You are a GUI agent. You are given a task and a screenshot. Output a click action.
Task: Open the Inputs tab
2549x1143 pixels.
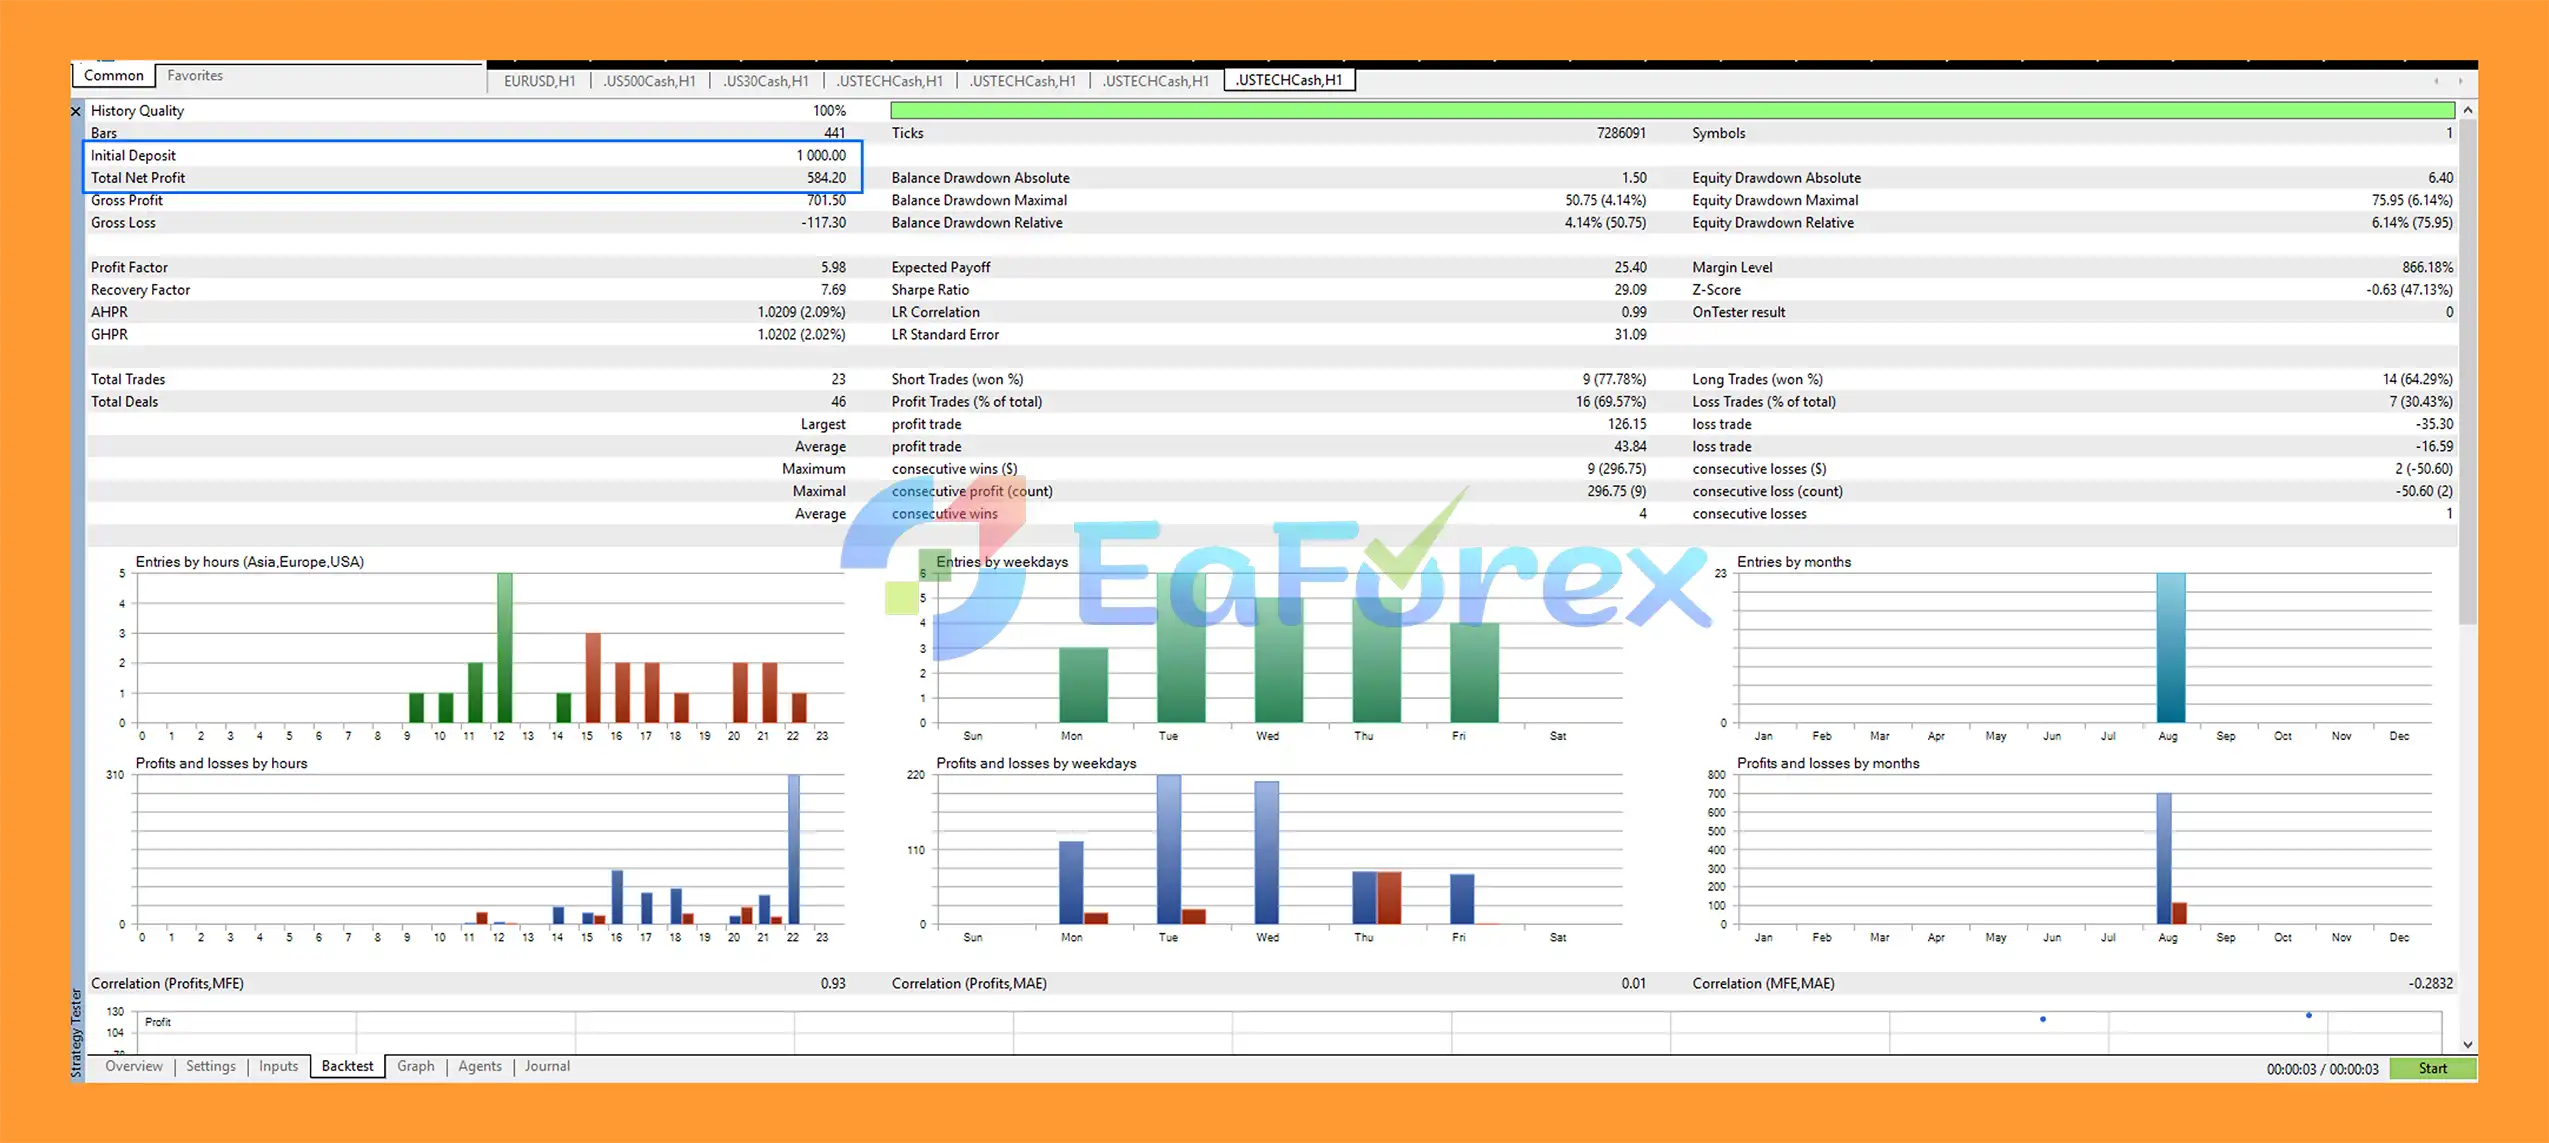278,1066
